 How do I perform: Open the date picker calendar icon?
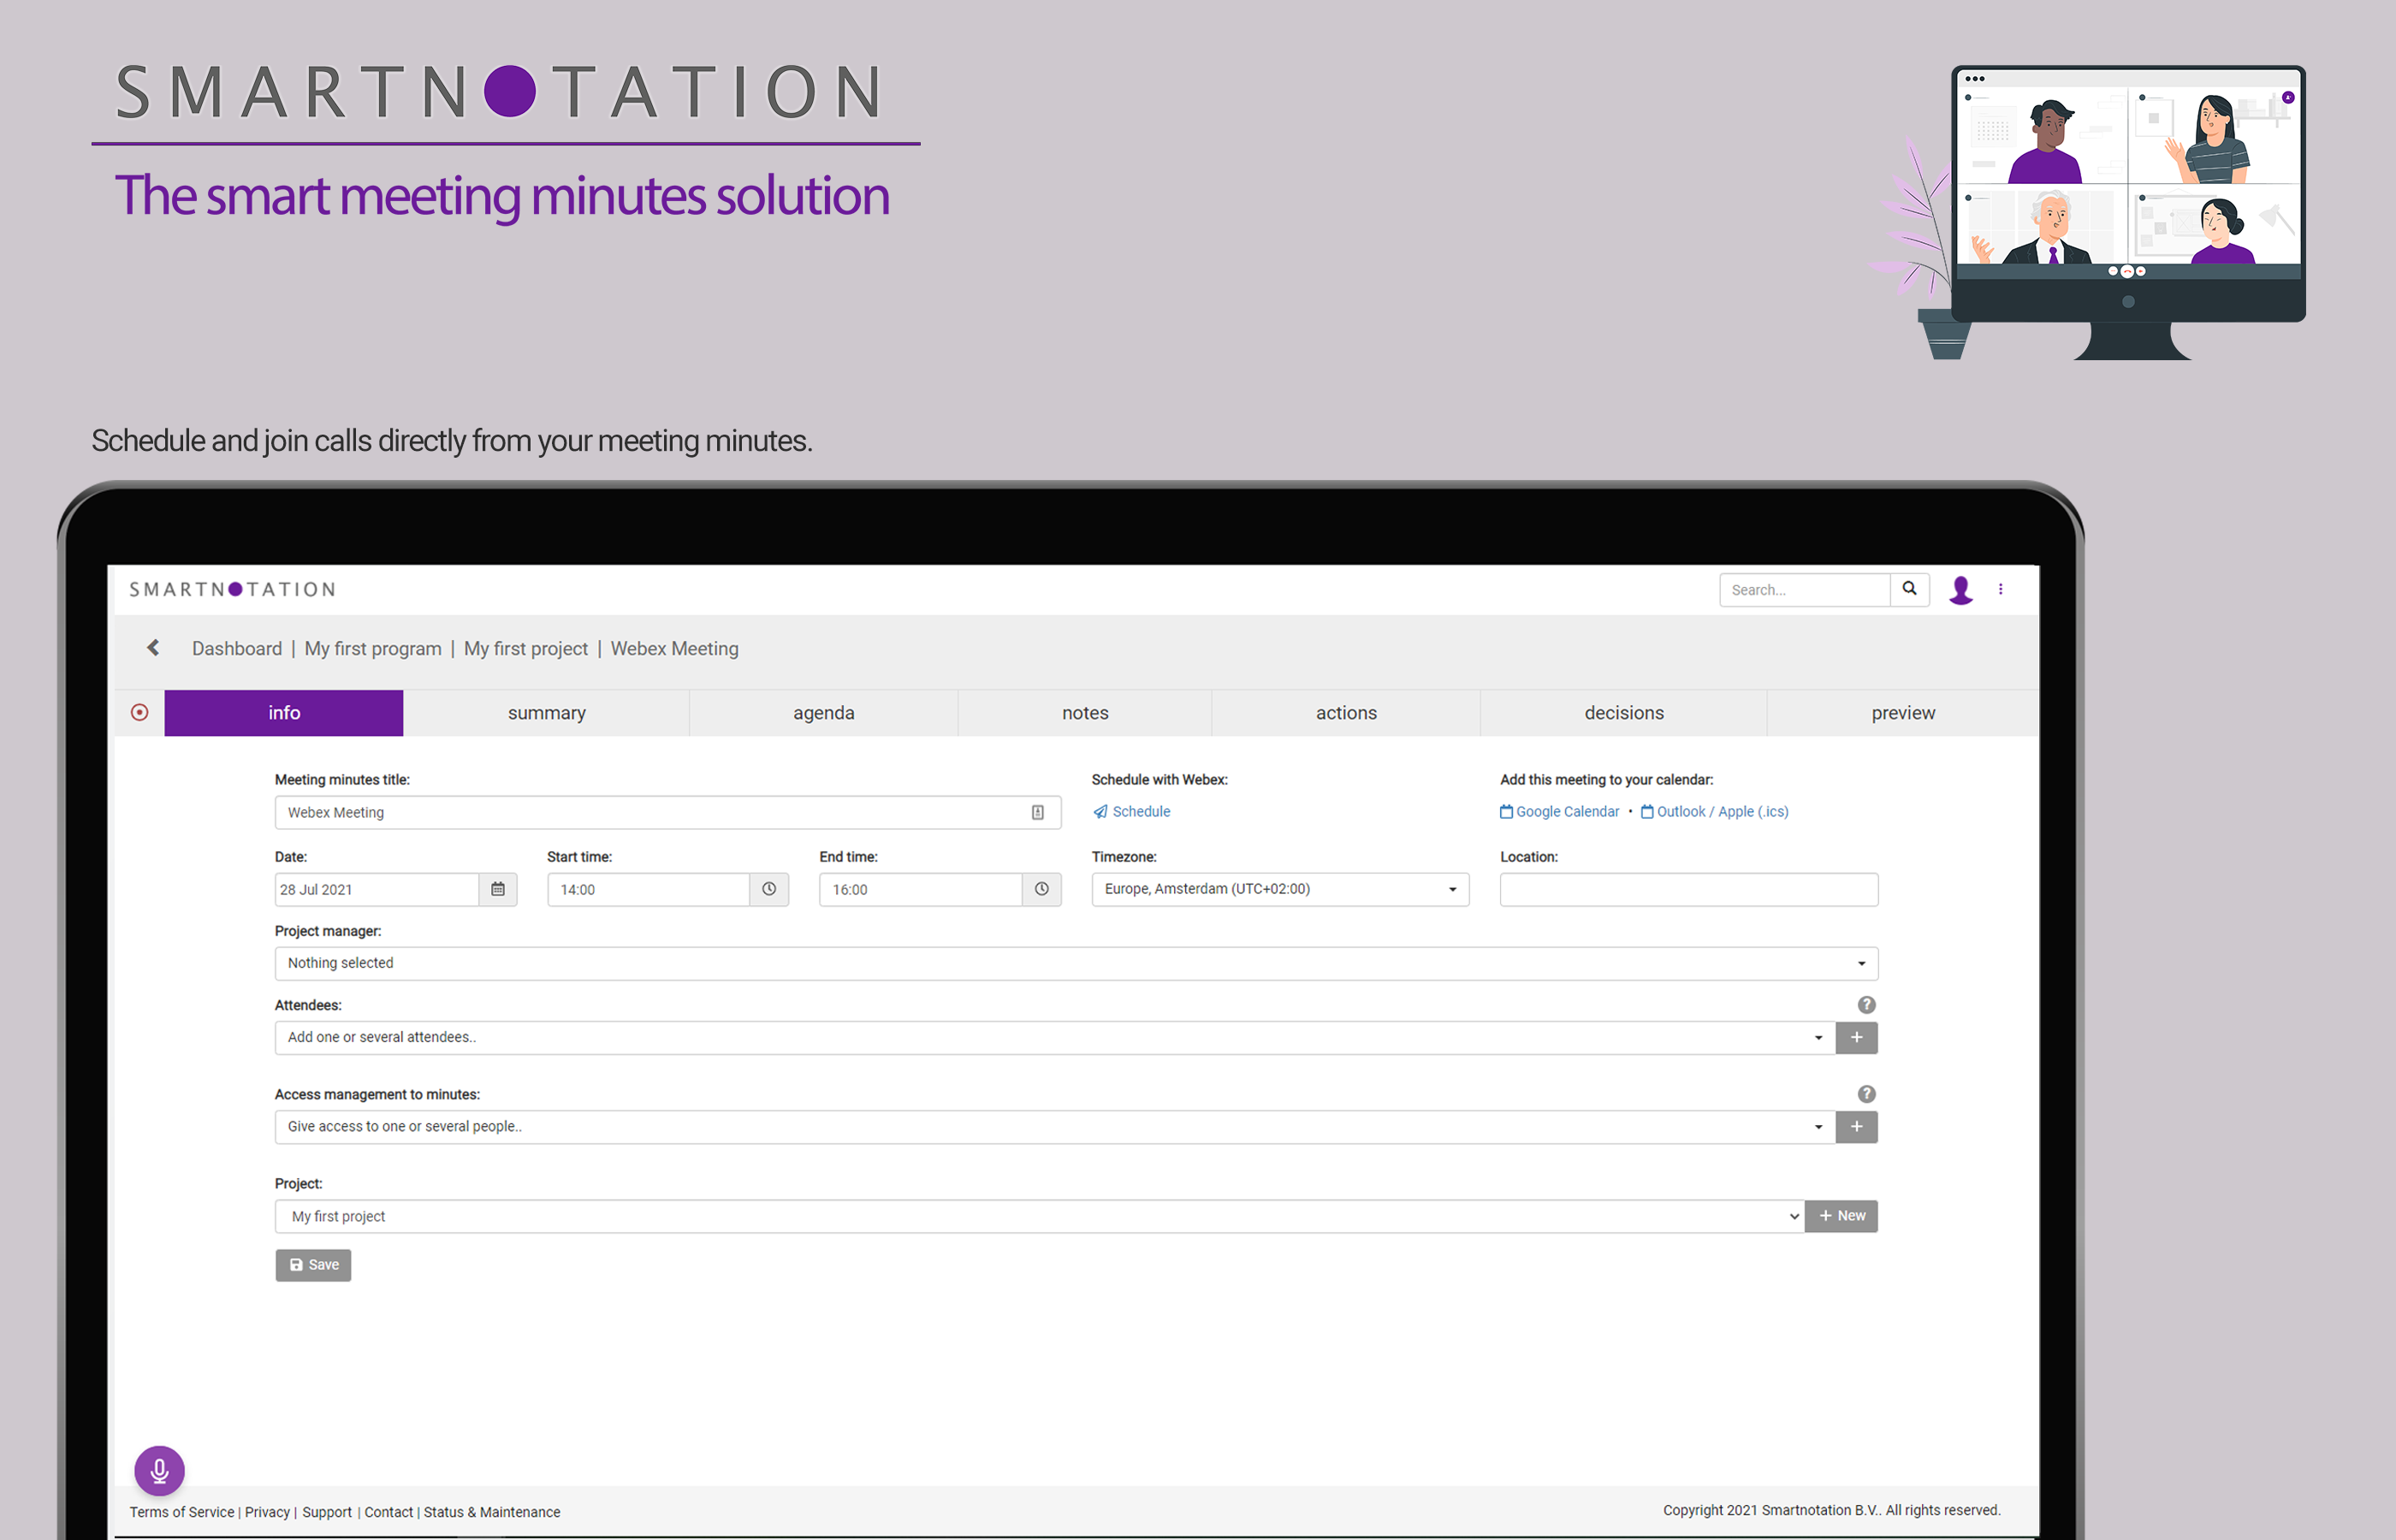coord(498,889)
